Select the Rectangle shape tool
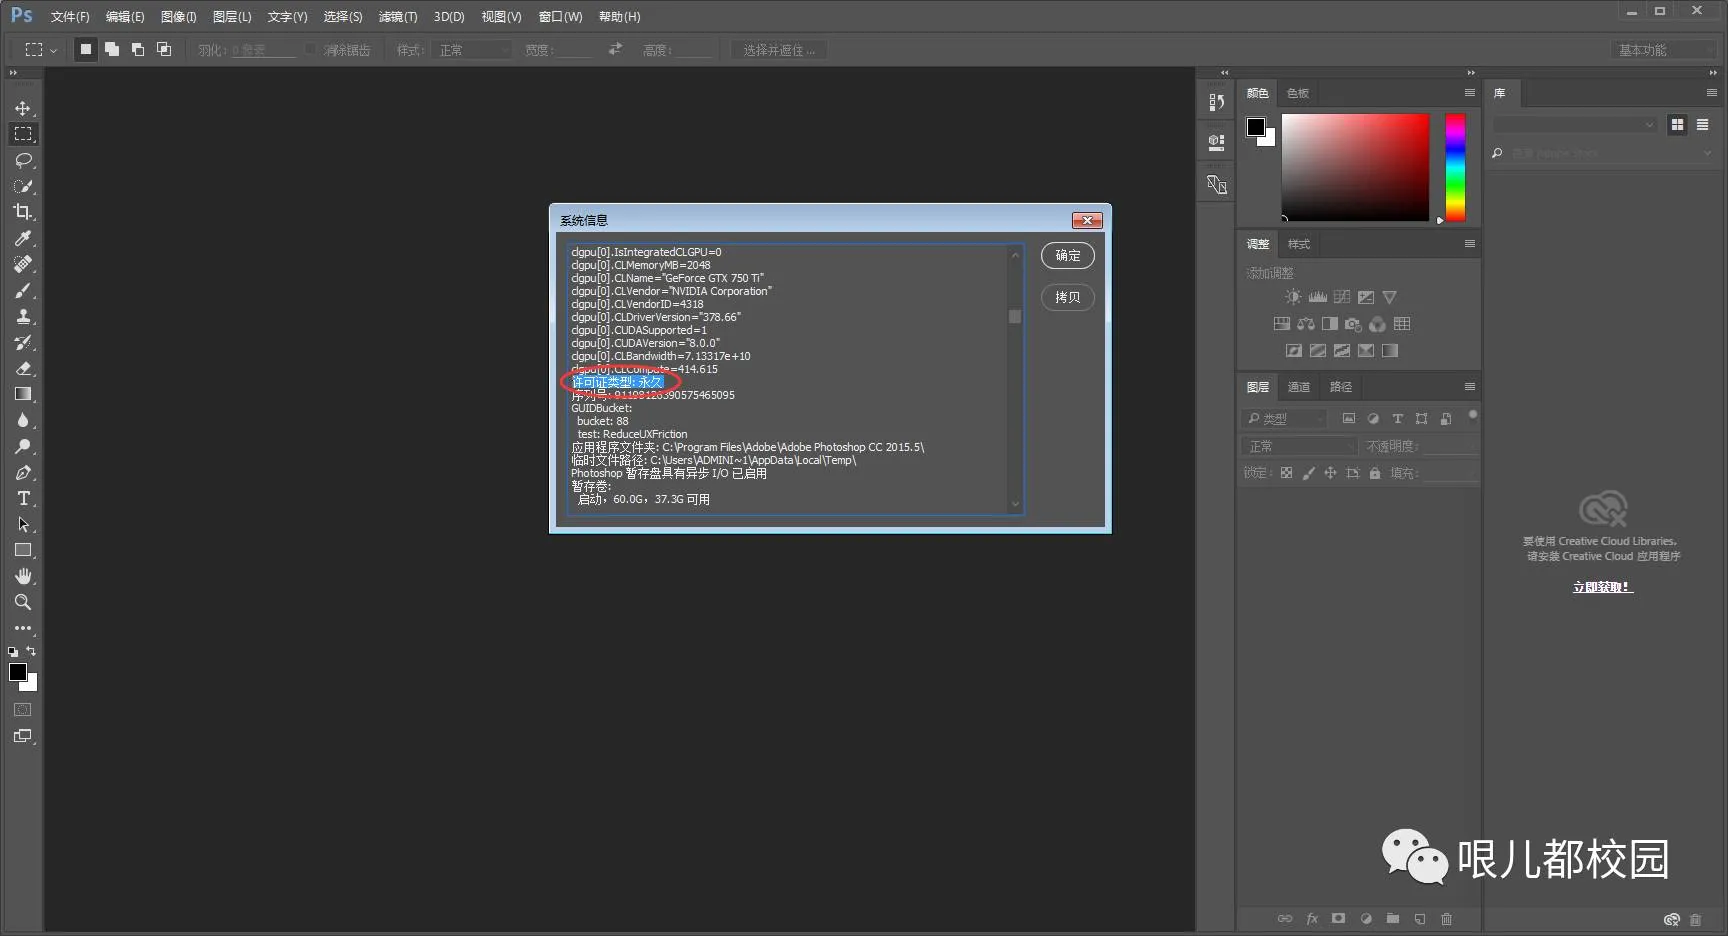 point(23,550)
